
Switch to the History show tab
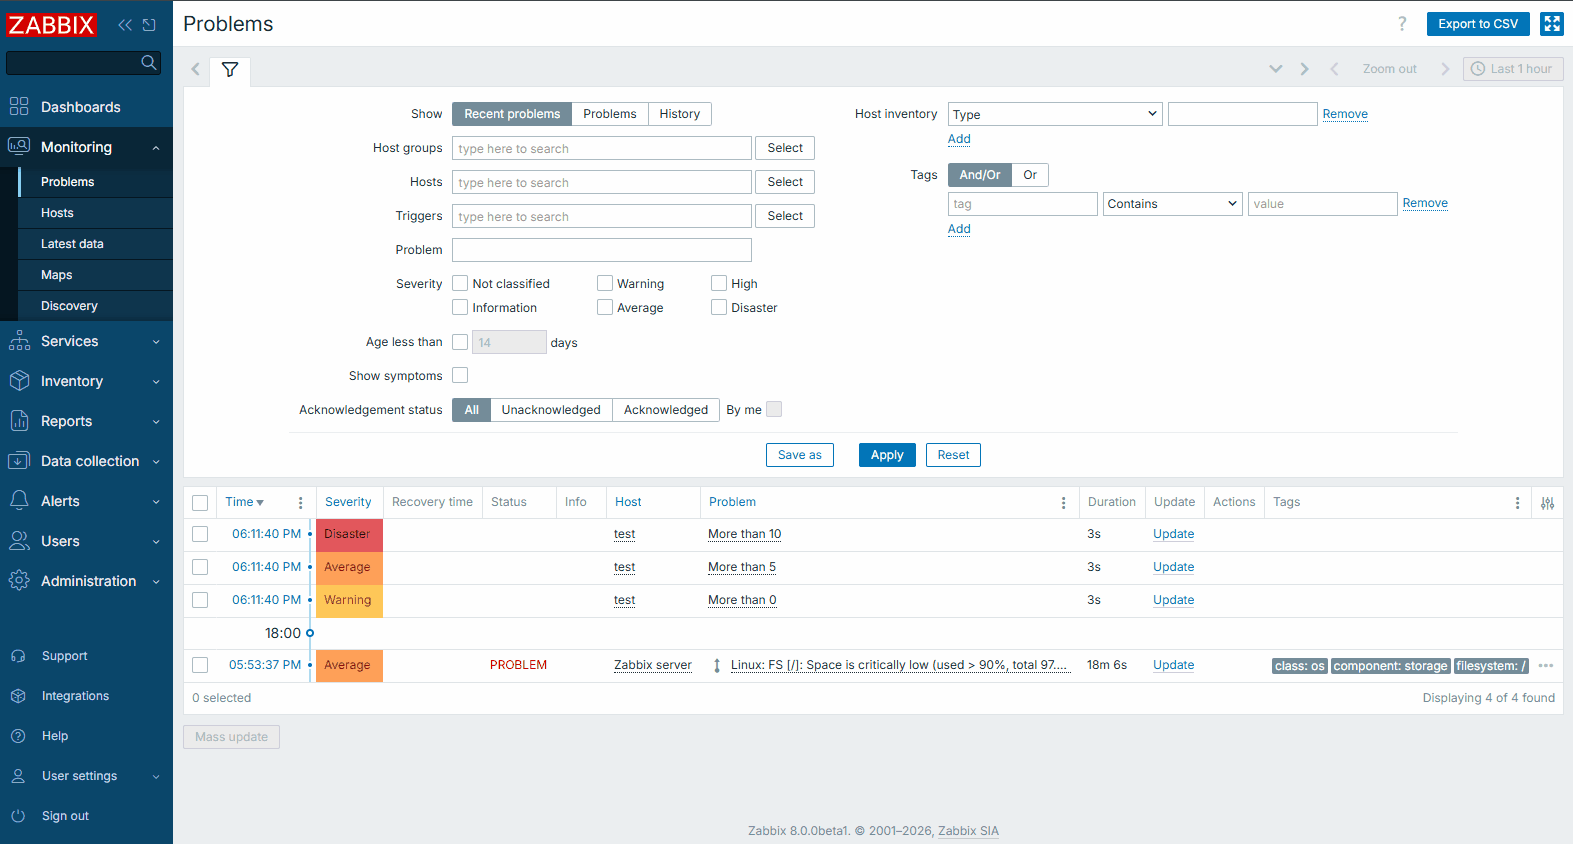tap(679, 114)
